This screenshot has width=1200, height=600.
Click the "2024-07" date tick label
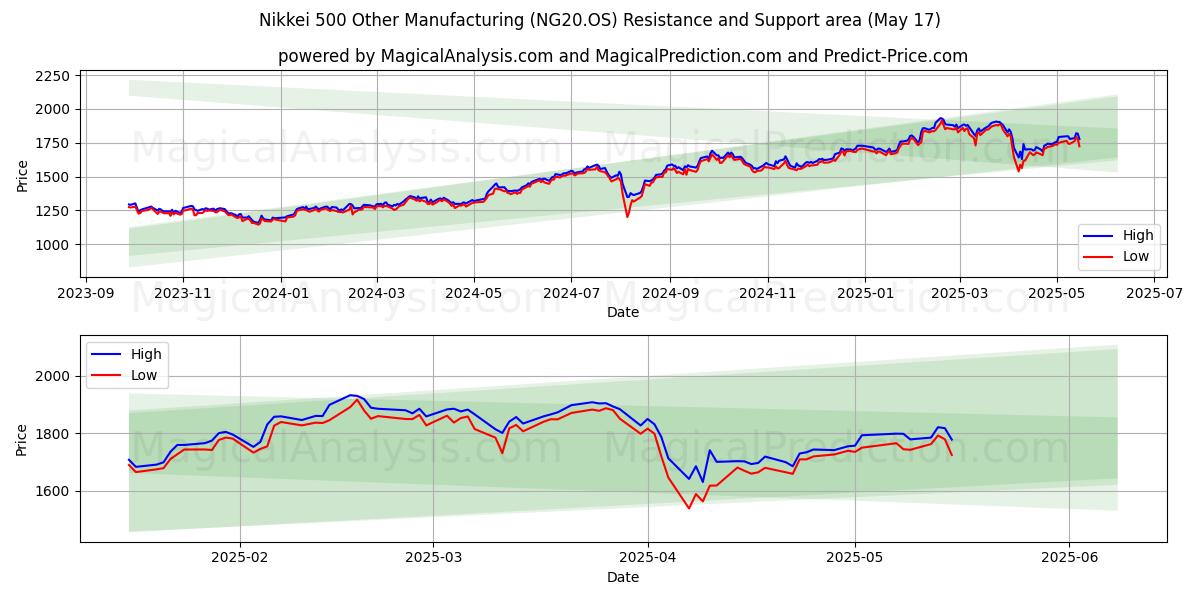click(x=570, y=294)
